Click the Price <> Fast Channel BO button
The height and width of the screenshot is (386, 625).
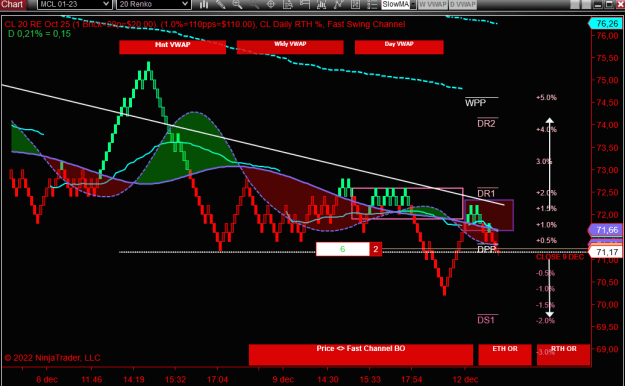(361, 354)
